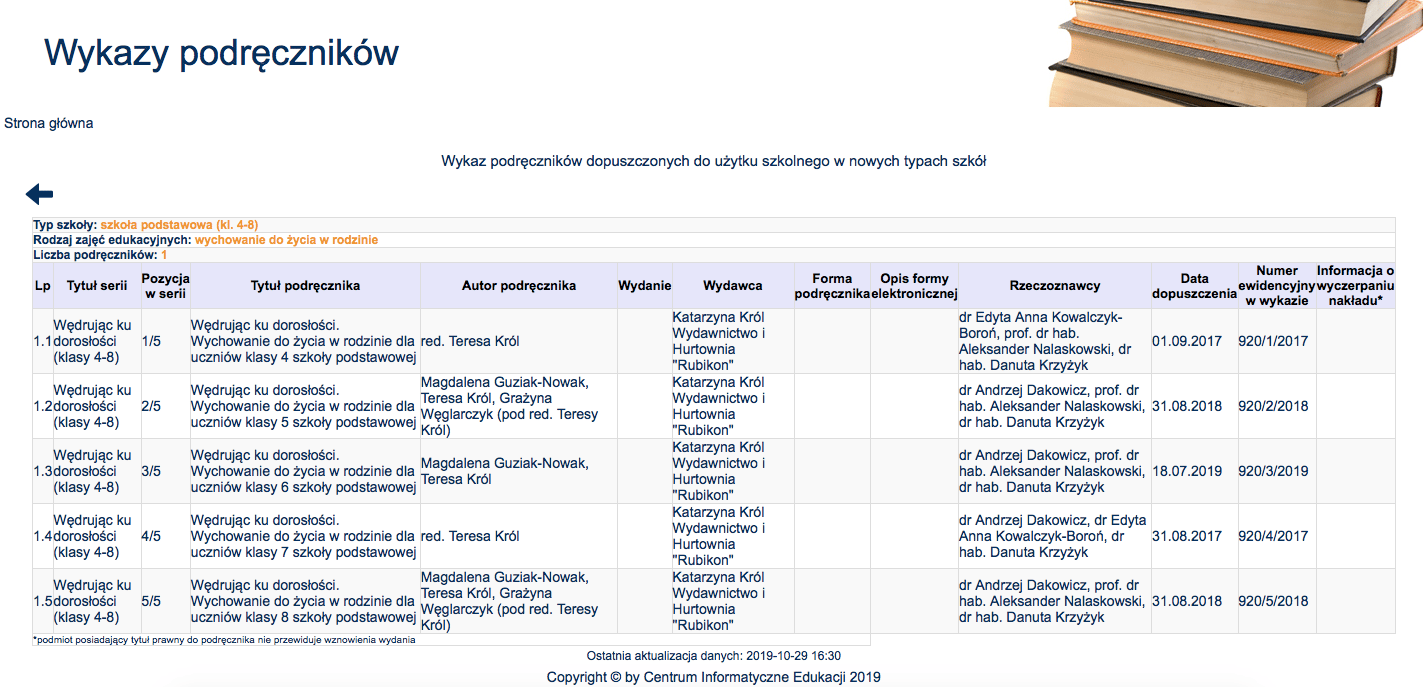
Task: Click record number 920/2/2018
Action: coord(1273,406)
